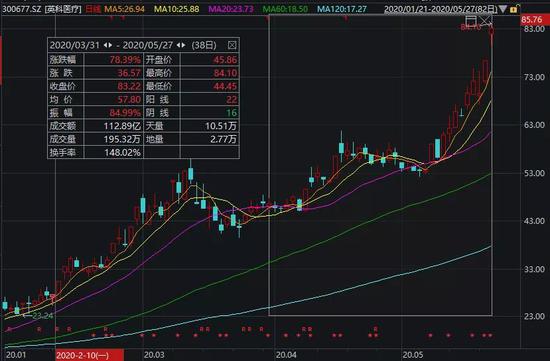Click the 2020/01/21-2020/05/27(82日) range text
550x361 pixels.
tap(441, 9)
